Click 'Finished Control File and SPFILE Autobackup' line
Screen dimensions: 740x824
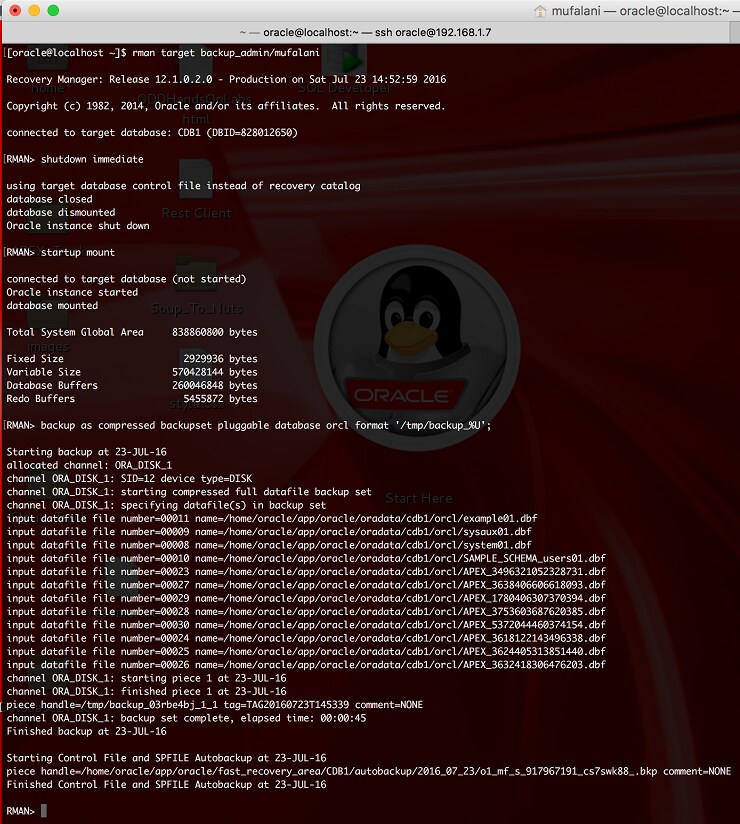point(167,785)
